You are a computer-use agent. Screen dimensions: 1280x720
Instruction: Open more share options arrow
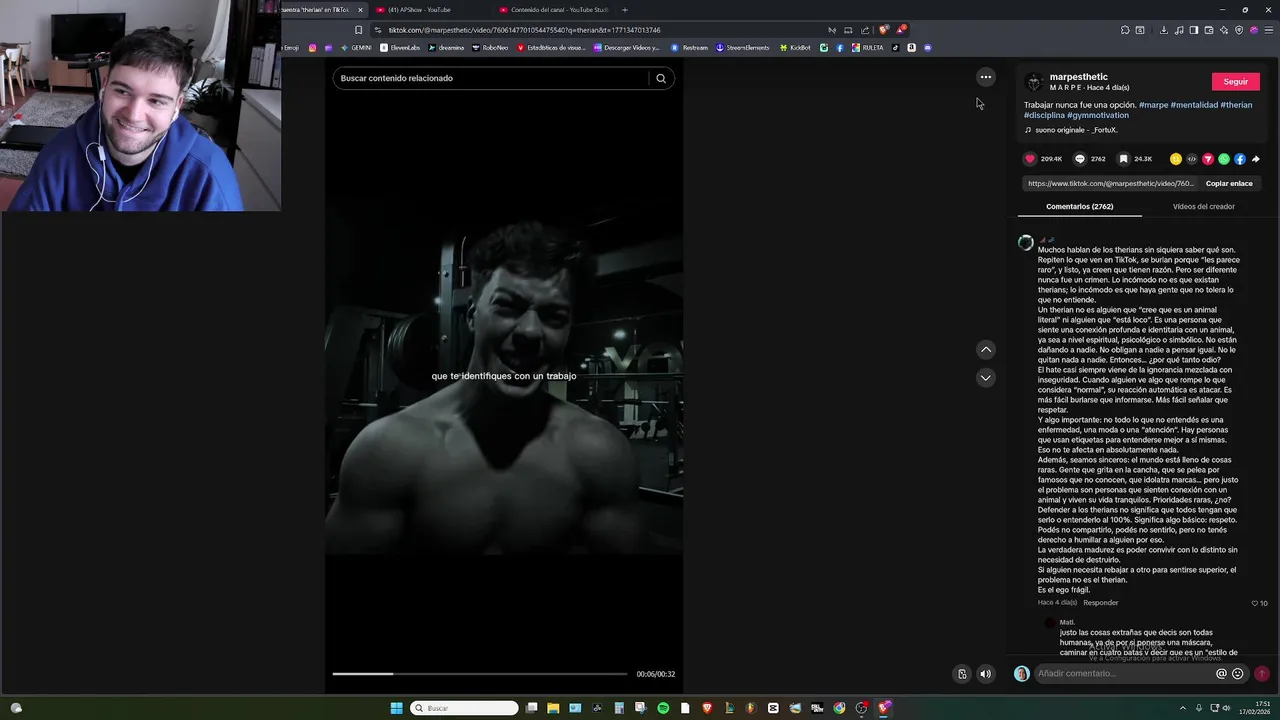click(x=1256, y=159)
